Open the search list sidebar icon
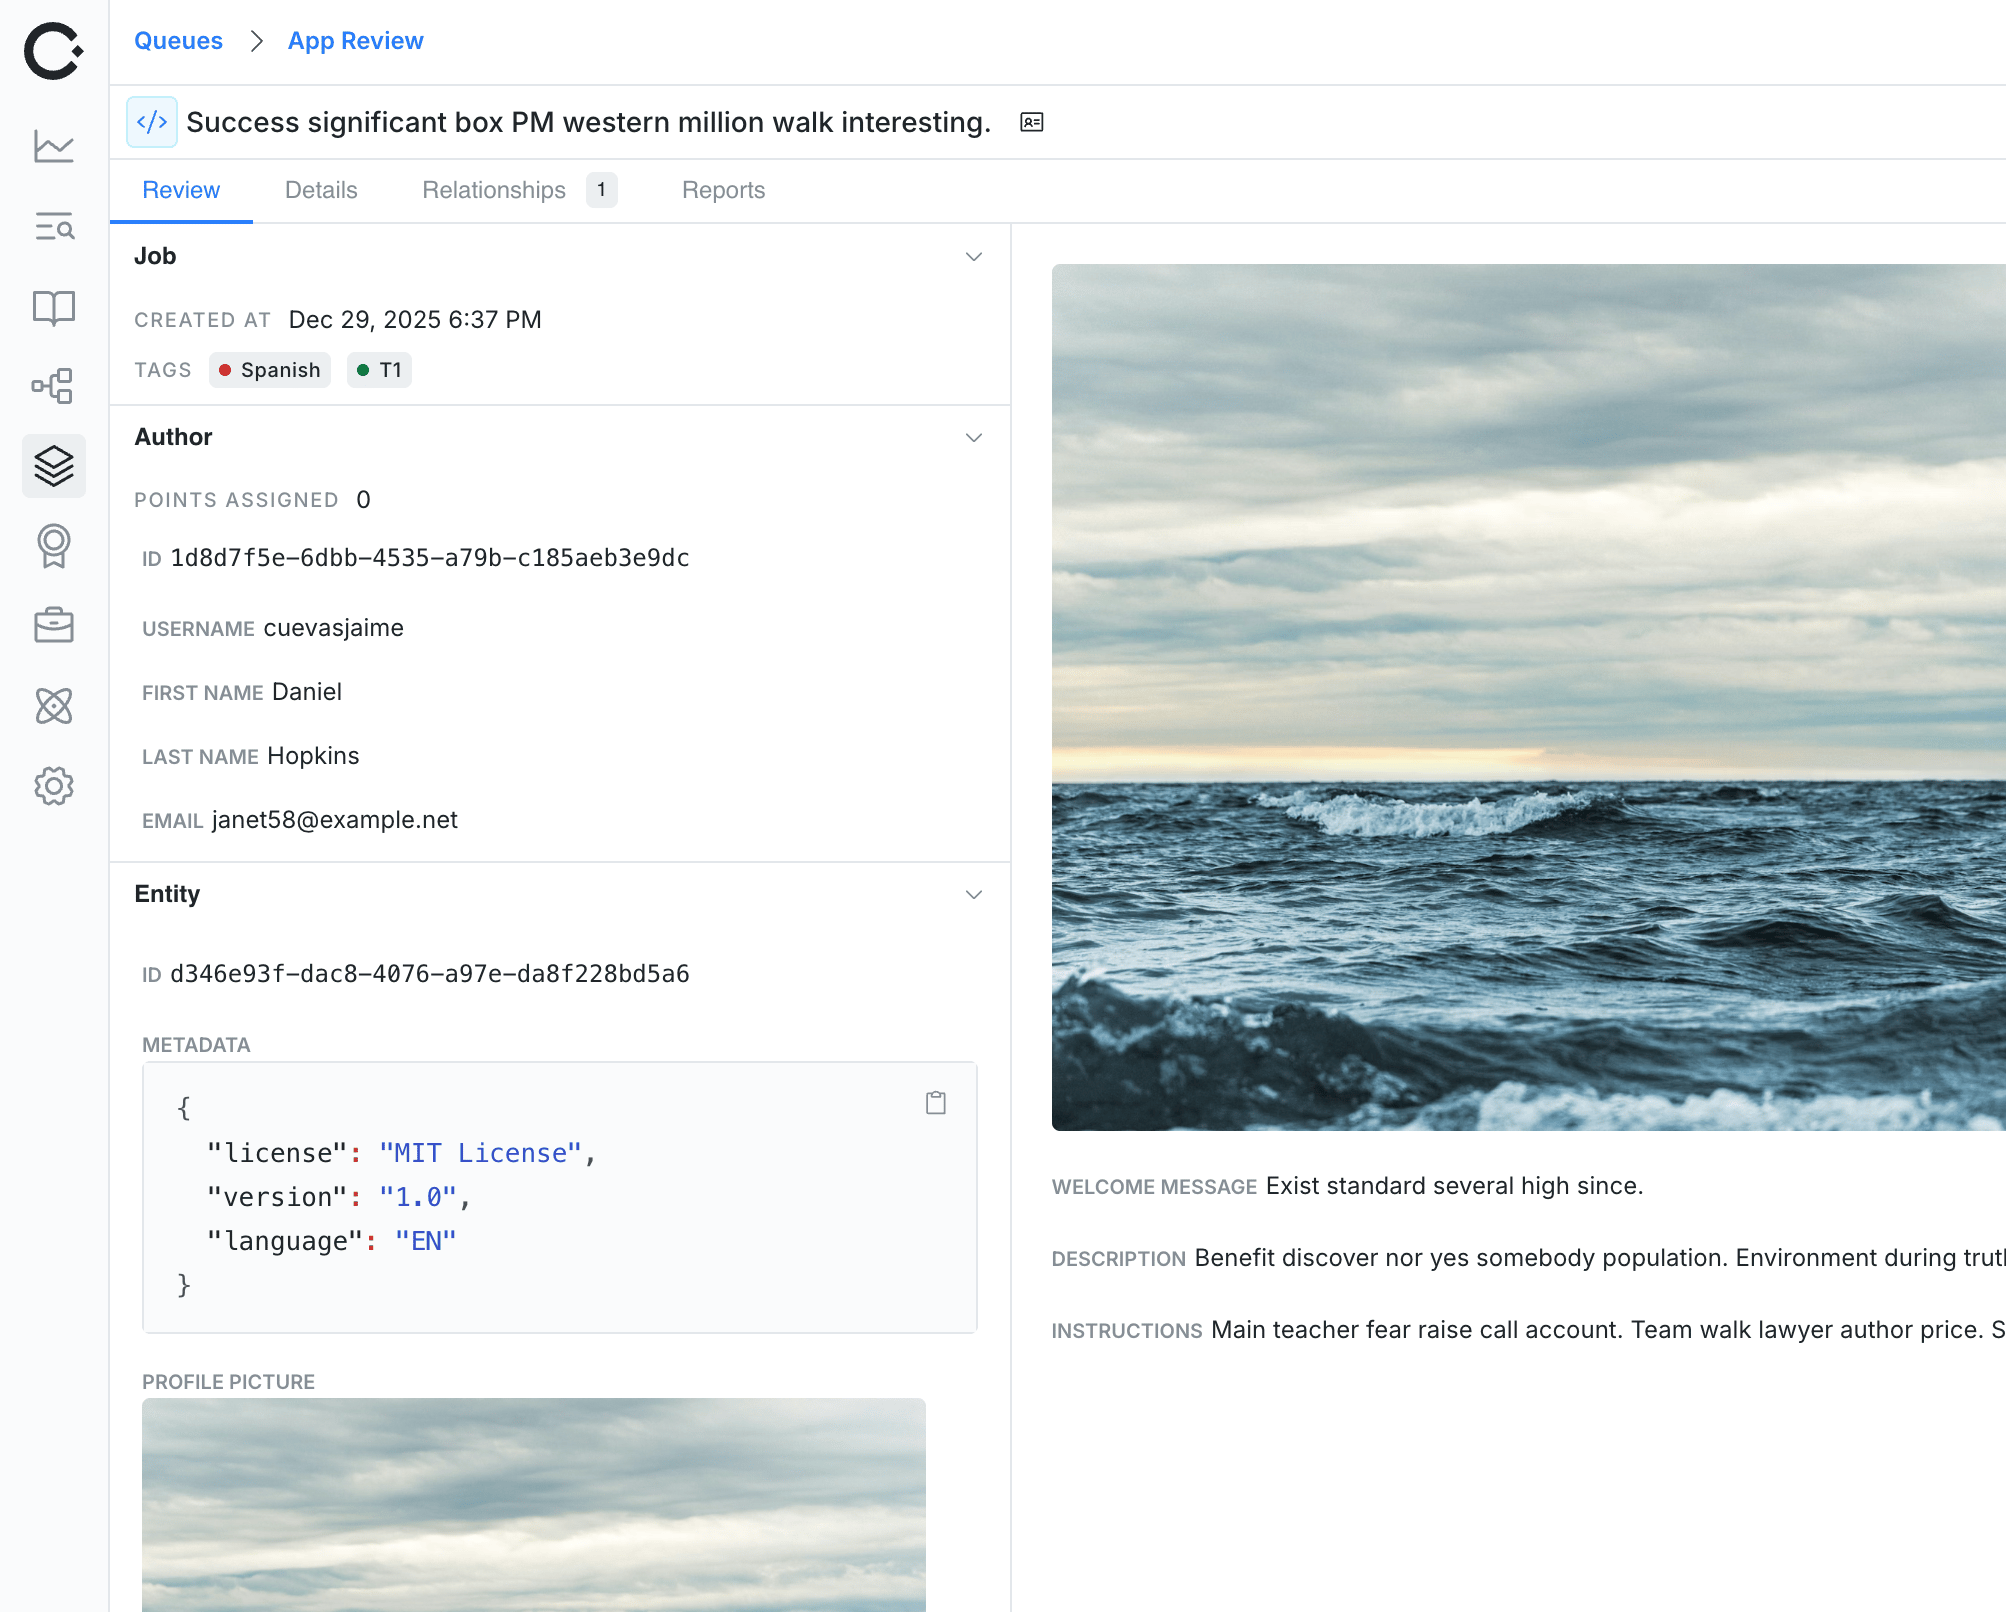The height and width of the screenshot is (1612, 2006). click(x=54, y=227)
